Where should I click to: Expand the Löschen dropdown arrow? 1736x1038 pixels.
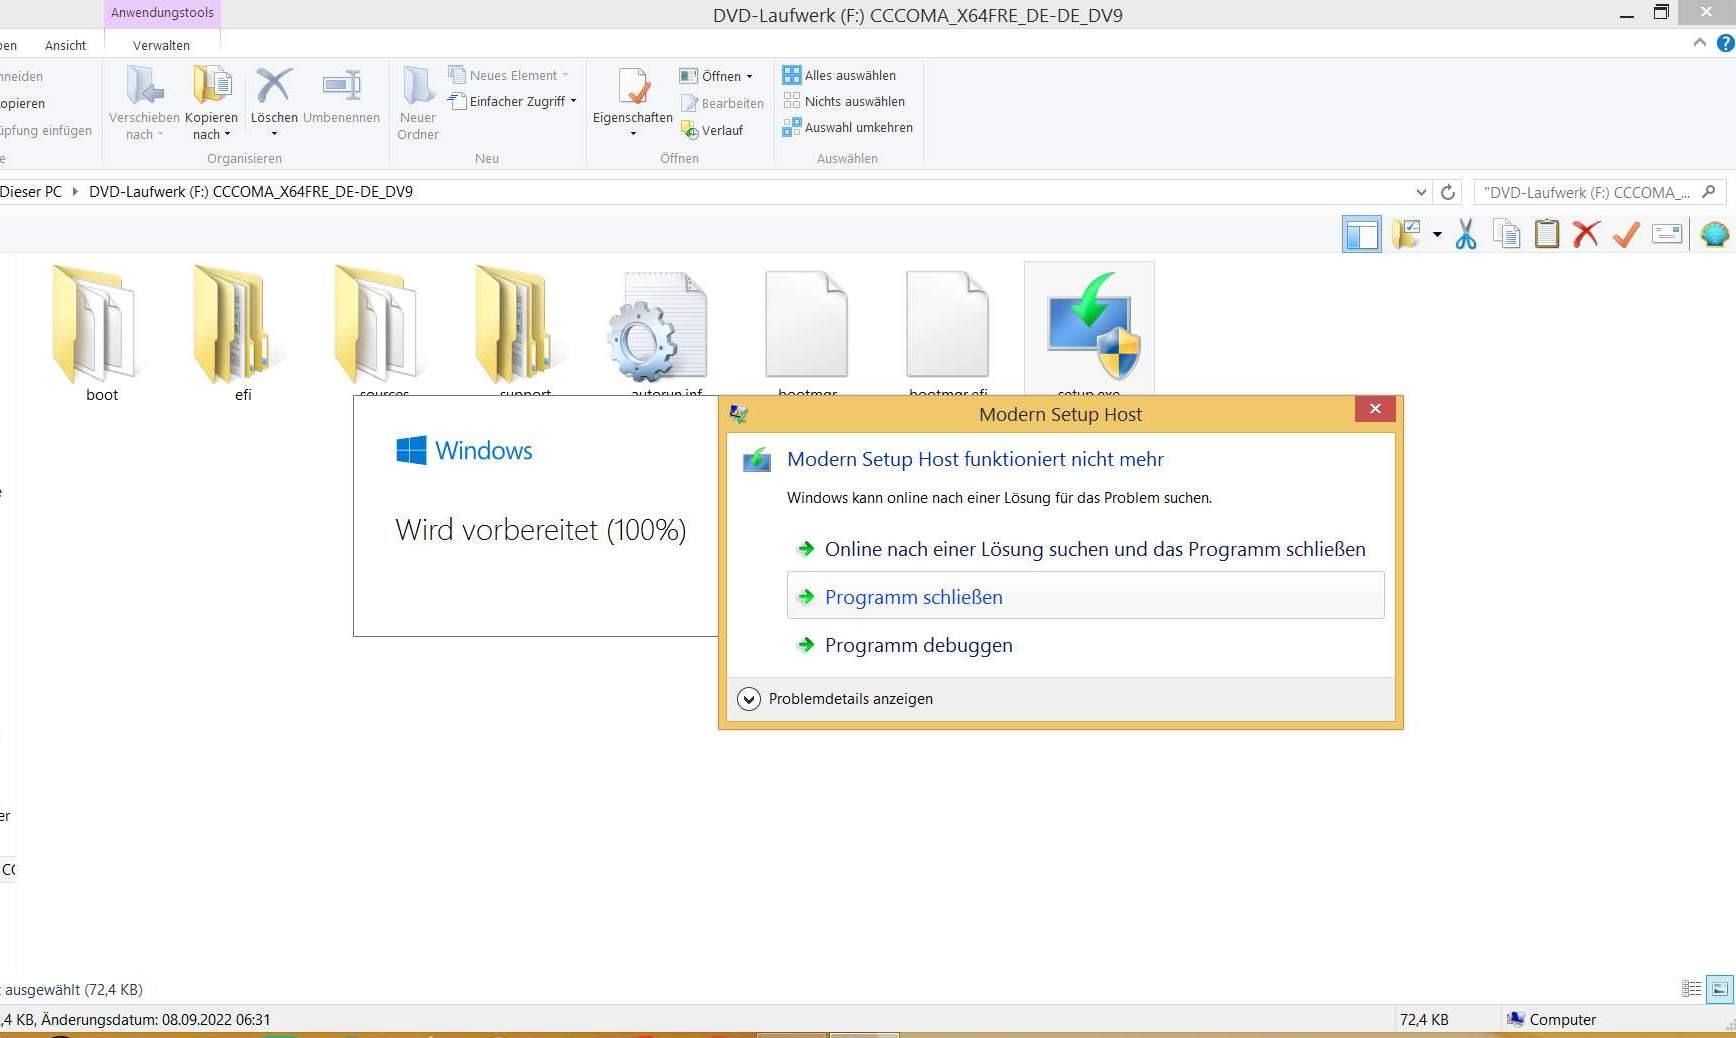coord(274,134)
